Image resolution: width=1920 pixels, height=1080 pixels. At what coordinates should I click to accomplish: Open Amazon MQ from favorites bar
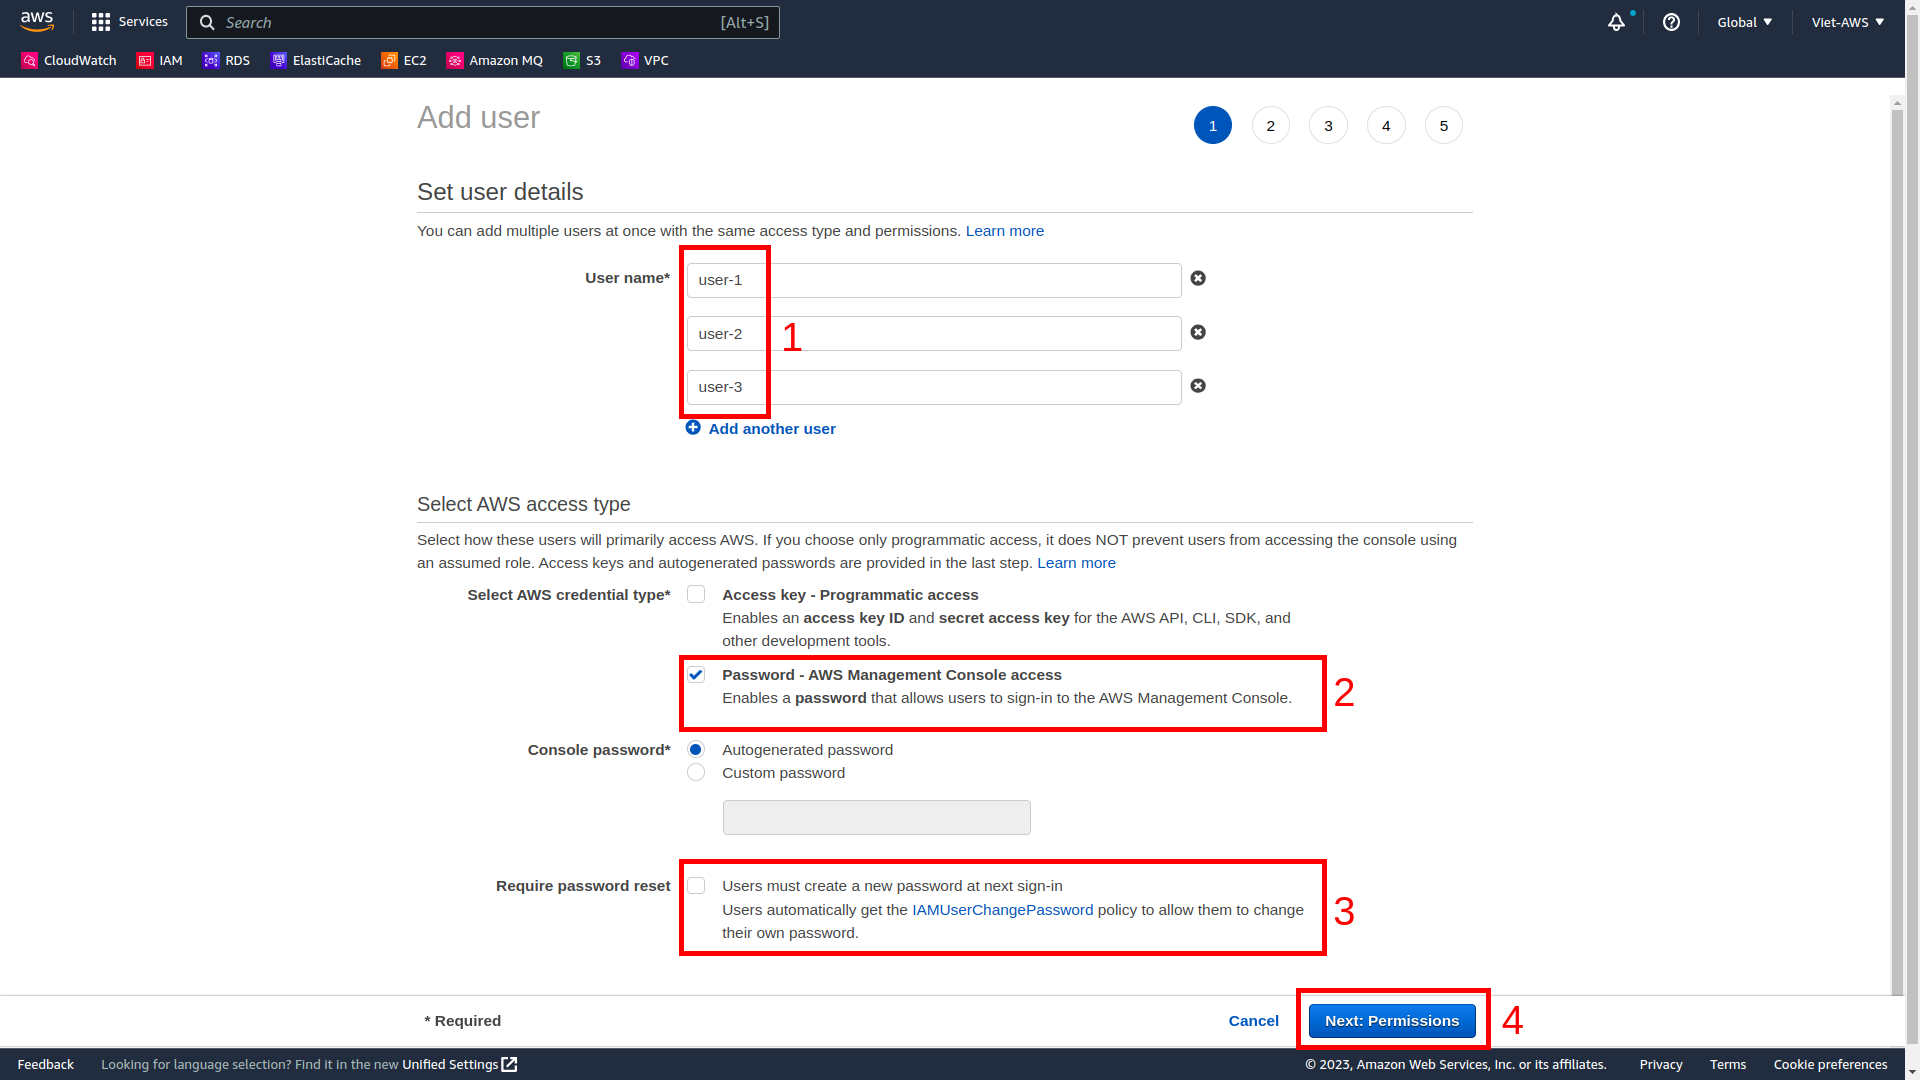pos(495,61)
